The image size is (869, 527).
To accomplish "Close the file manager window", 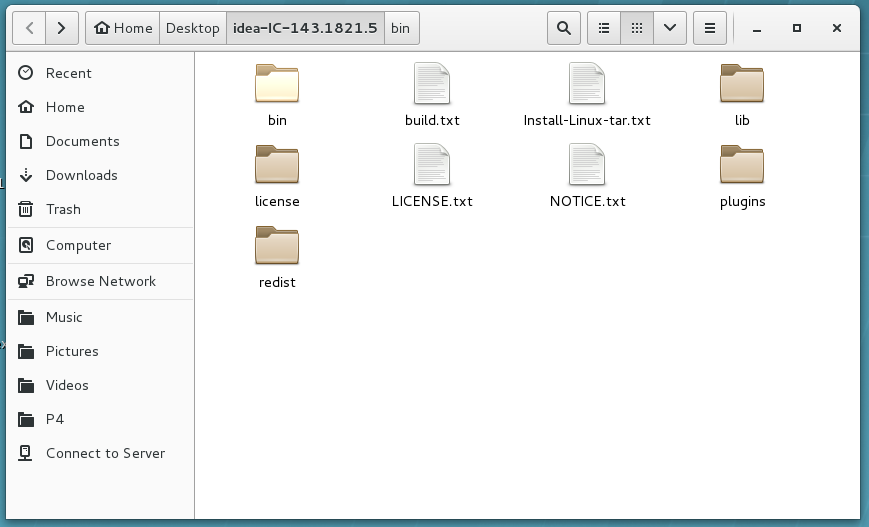I will tap(837, 28).
